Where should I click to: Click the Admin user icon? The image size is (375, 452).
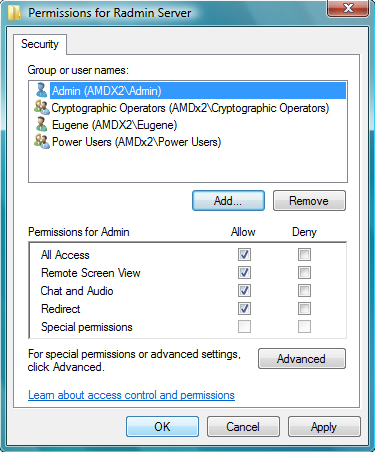(41, 90)
